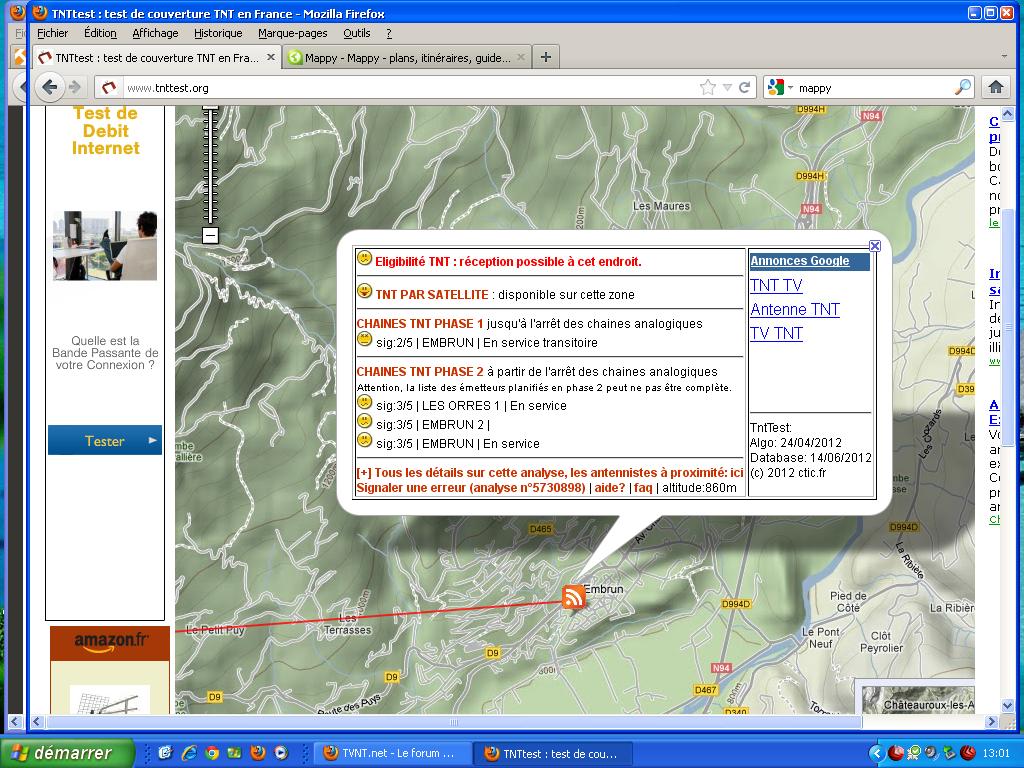The width and height of the screenshot is (1024, 768).
Task: Click the Google search engine icon
Action: tap(776, 88)
